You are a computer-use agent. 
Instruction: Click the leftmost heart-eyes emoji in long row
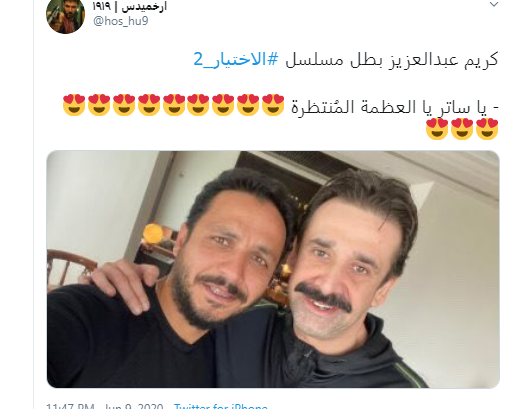point(74,105)
